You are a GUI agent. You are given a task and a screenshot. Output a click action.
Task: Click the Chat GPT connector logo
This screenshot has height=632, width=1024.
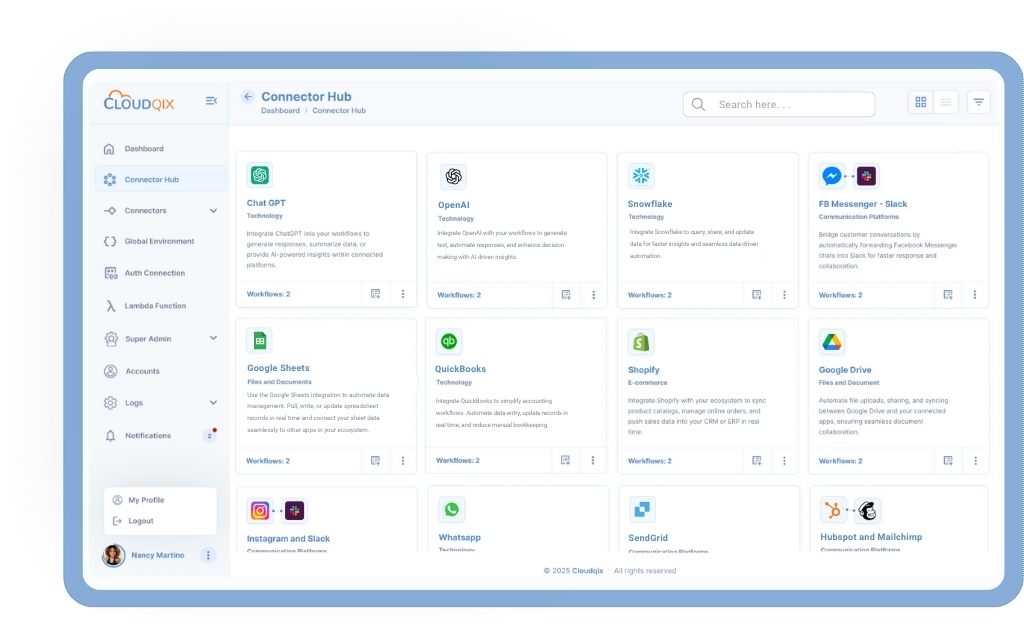260,175
